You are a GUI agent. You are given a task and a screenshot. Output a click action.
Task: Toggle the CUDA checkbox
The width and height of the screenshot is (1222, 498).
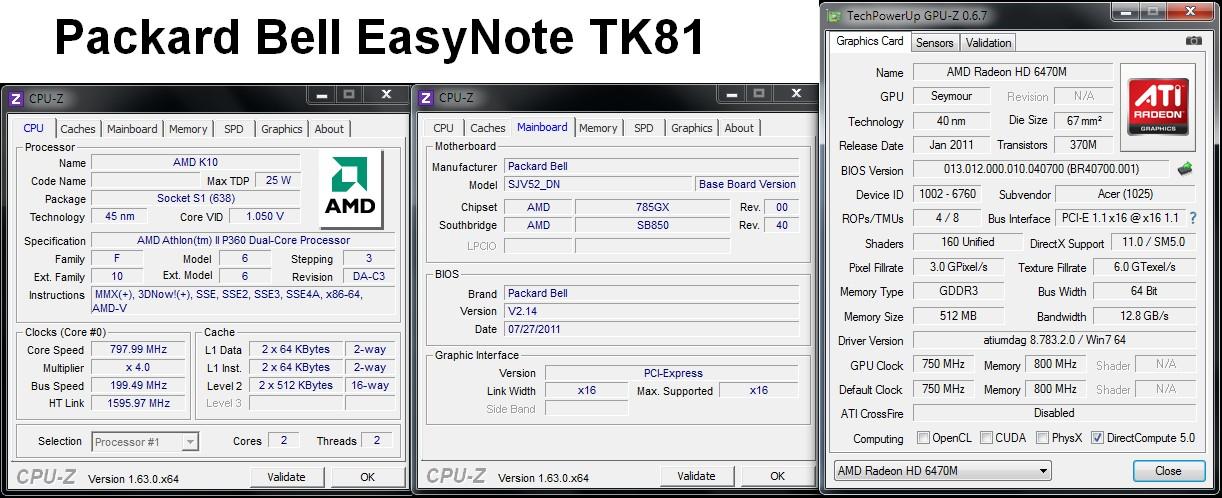986,438
